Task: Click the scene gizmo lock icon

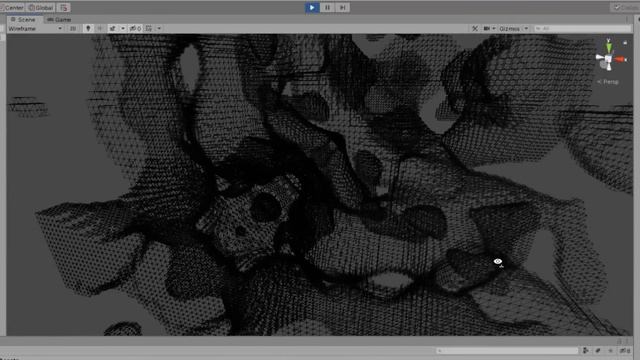Action: pos(625,42)
